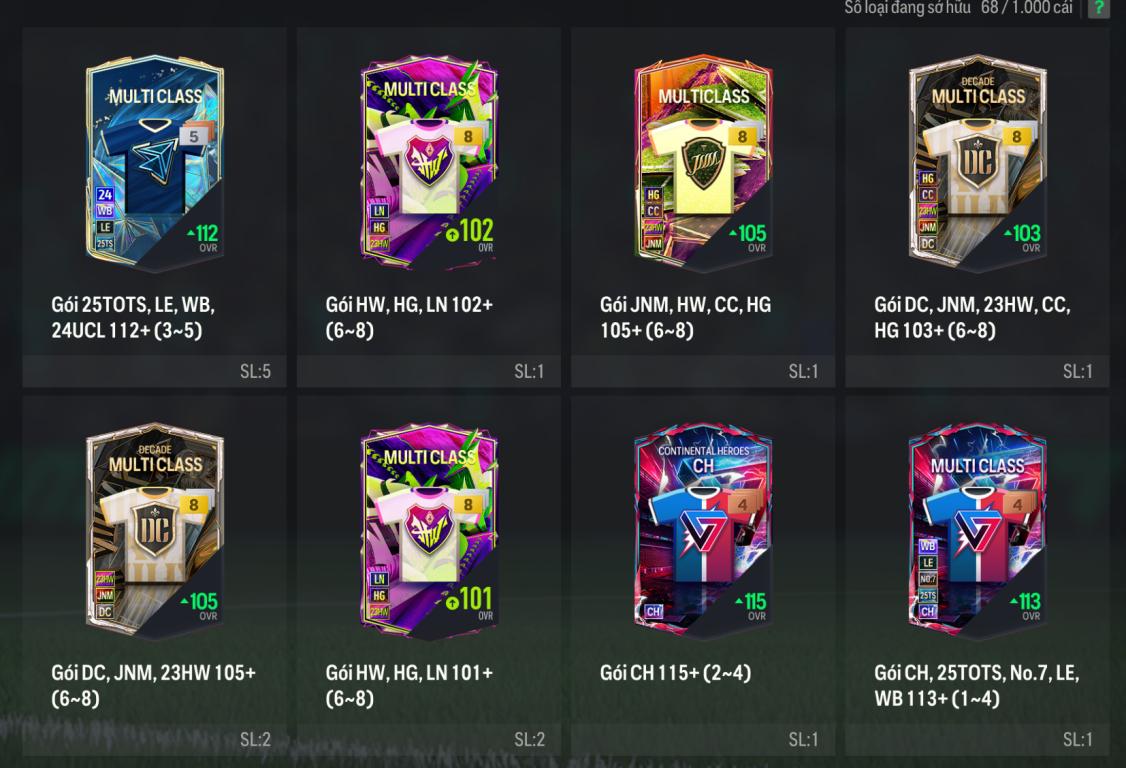The width and height of the screenshot is (1126, 768).
Task: Click the title Gói CH, 25TOTS, No.7, LE, WB 113+
Action: point(977,685)
